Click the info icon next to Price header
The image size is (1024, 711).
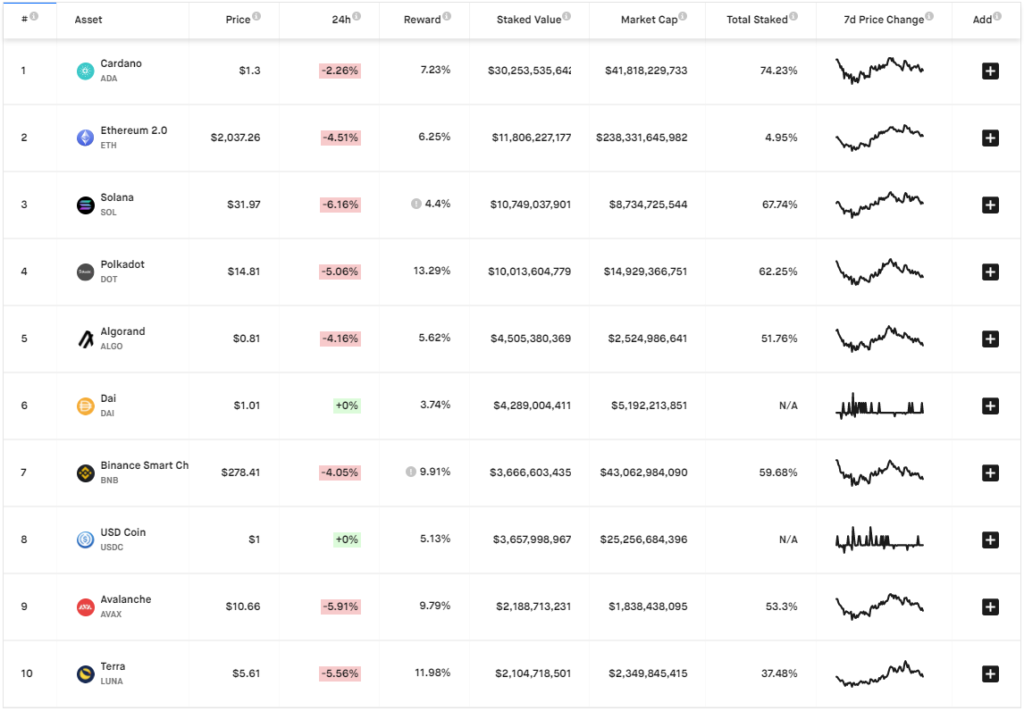tap(257, 17)
